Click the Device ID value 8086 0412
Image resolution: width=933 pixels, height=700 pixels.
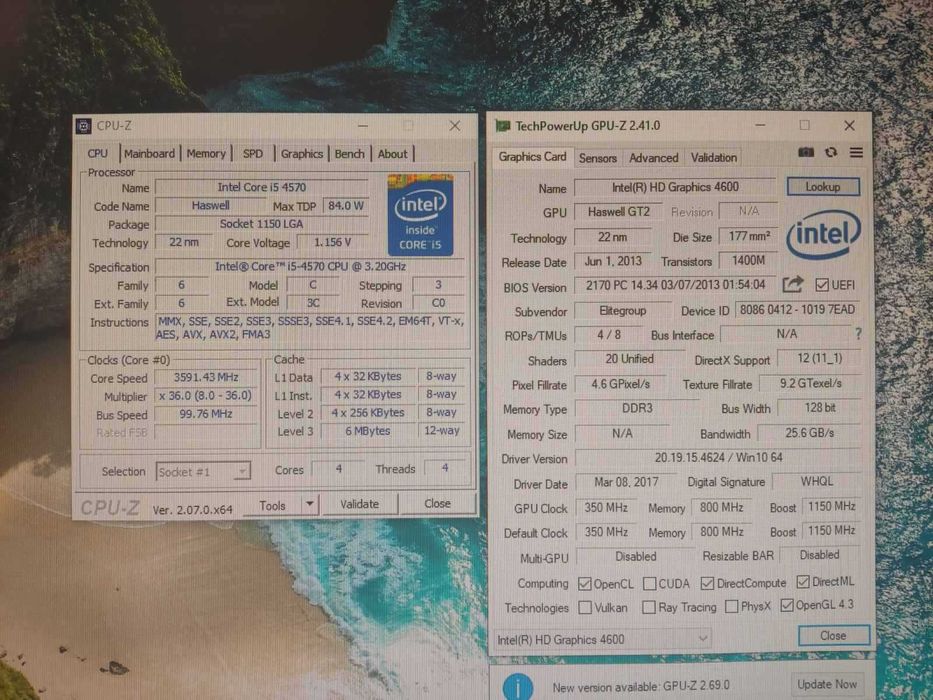[797, 310]
